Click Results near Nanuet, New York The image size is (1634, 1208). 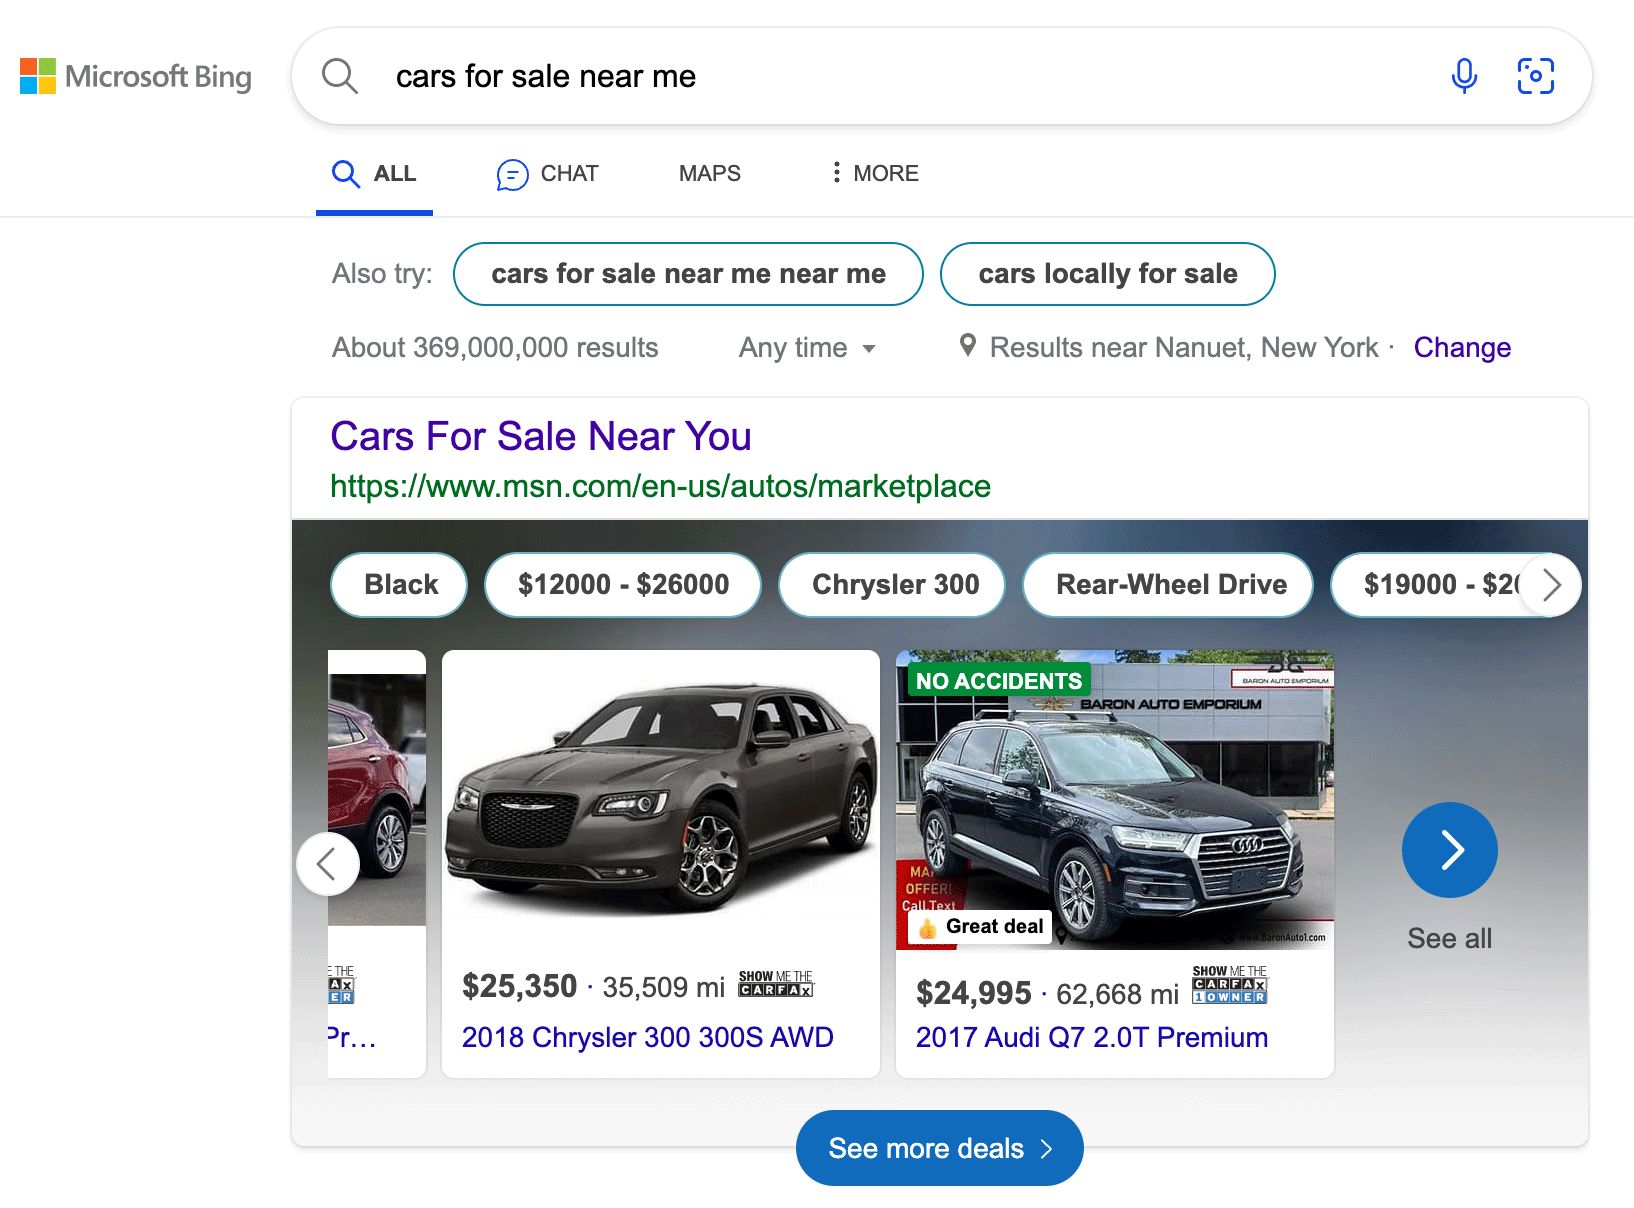click(1184, 348)
